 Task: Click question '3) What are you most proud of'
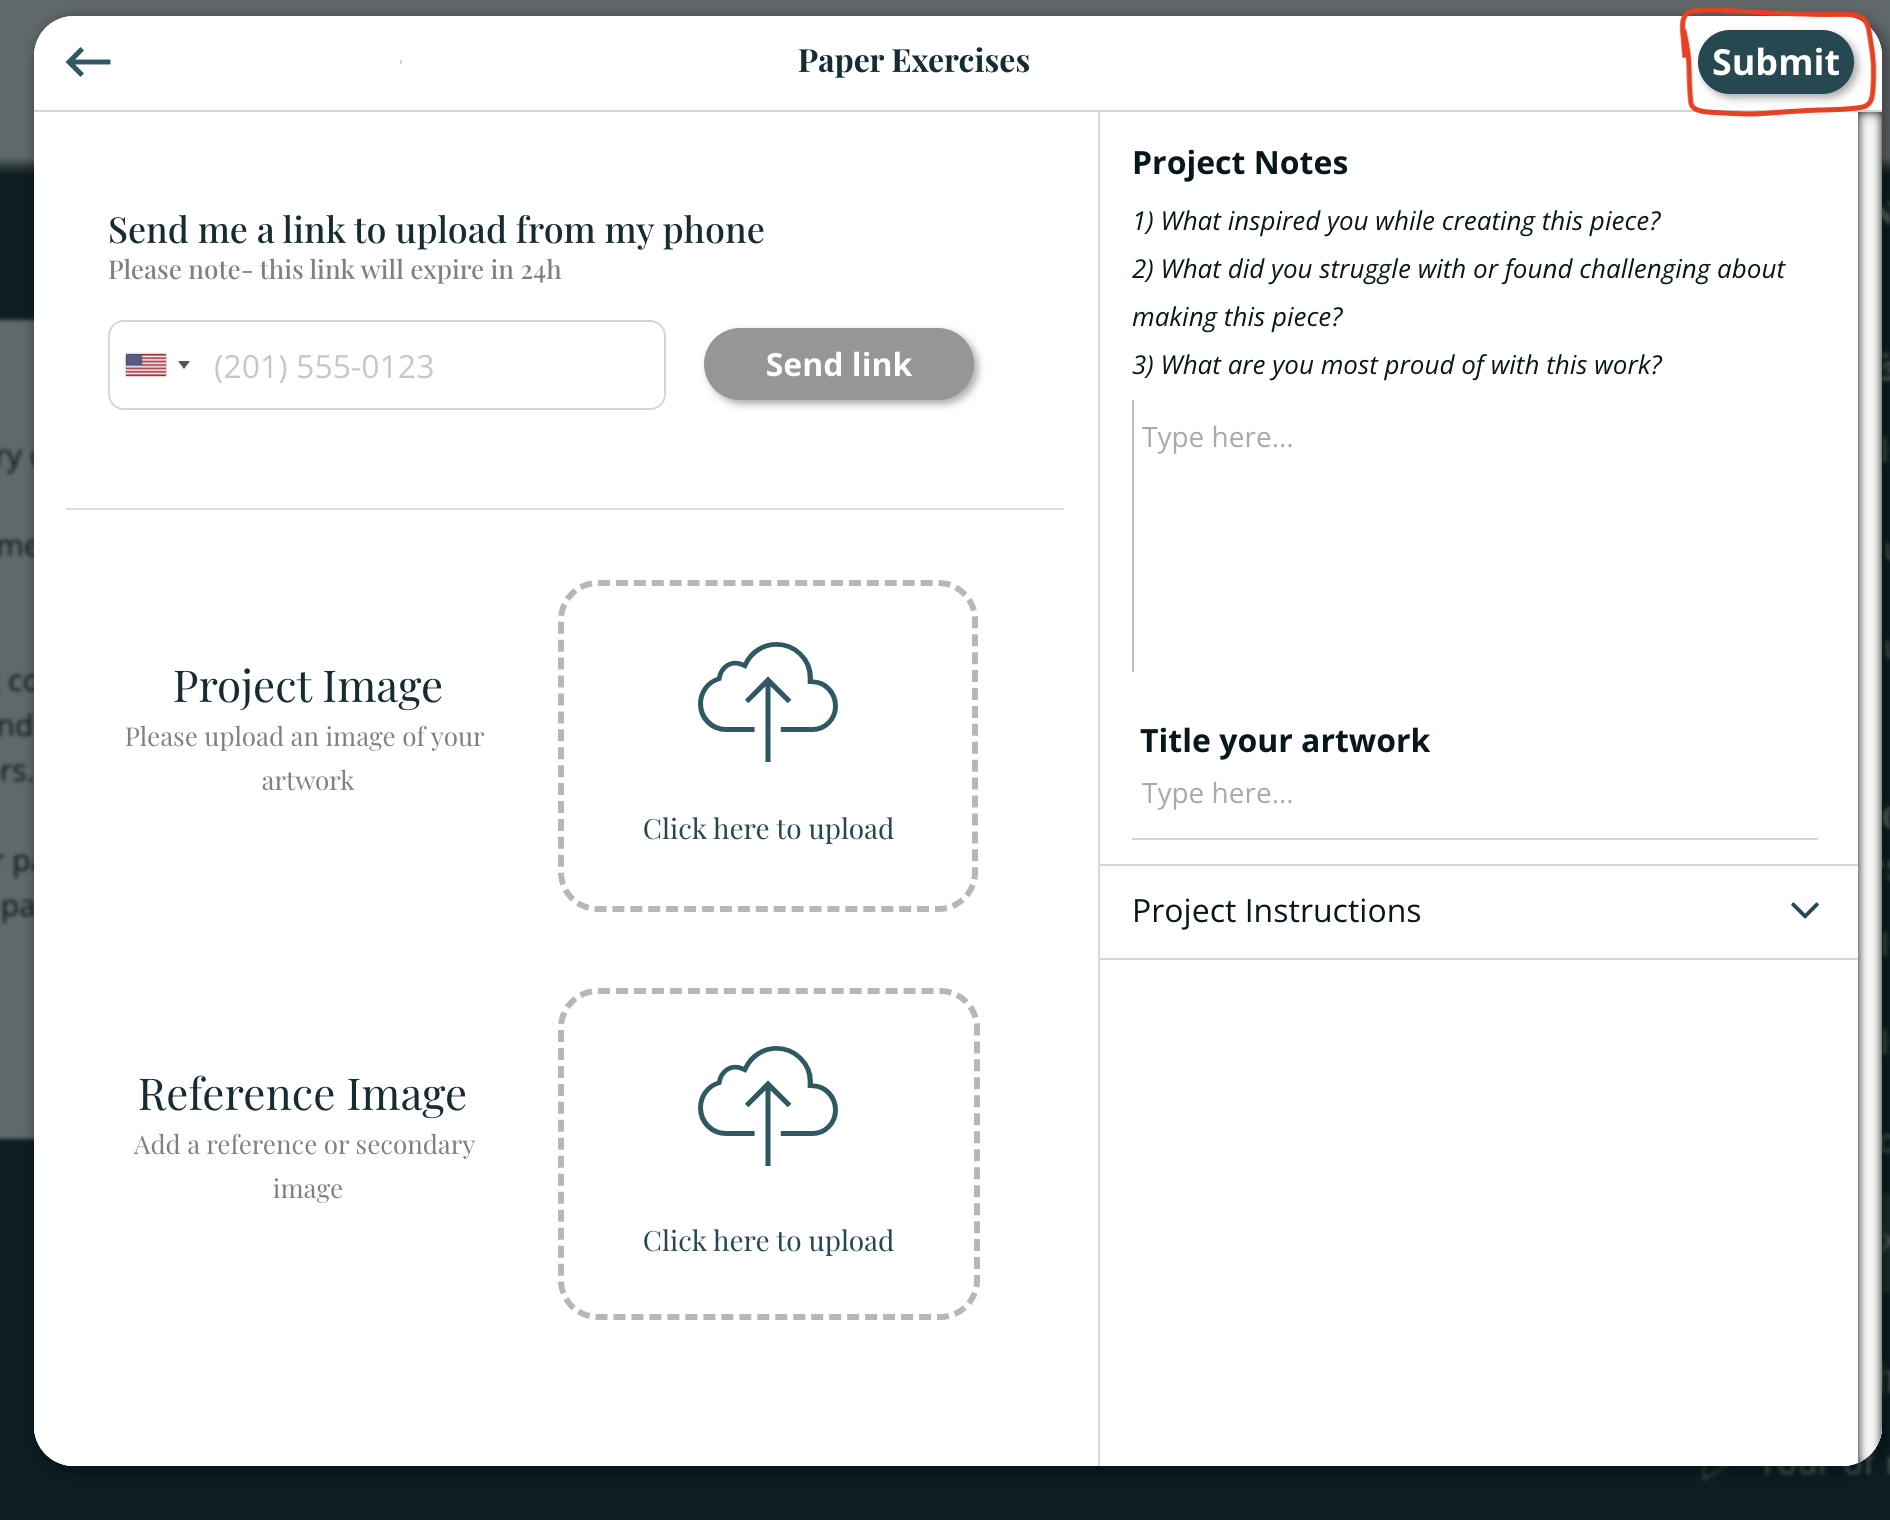pyautogui.click(x=1397, y=365)
